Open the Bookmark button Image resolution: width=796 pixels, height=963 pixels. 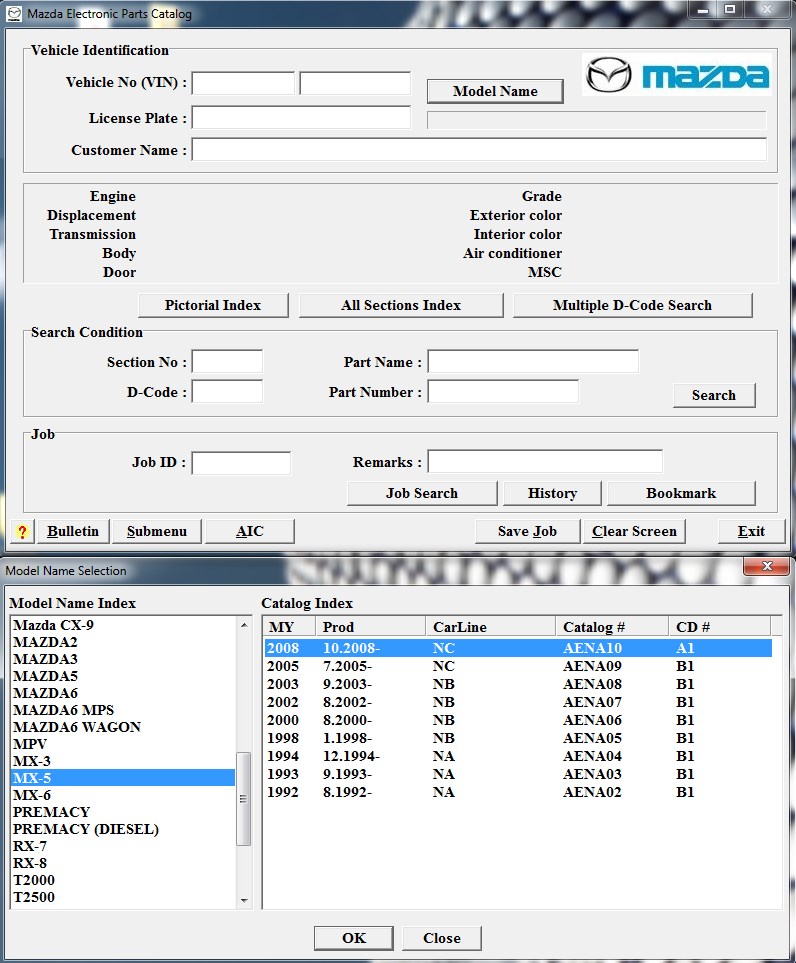click(681, 493)
